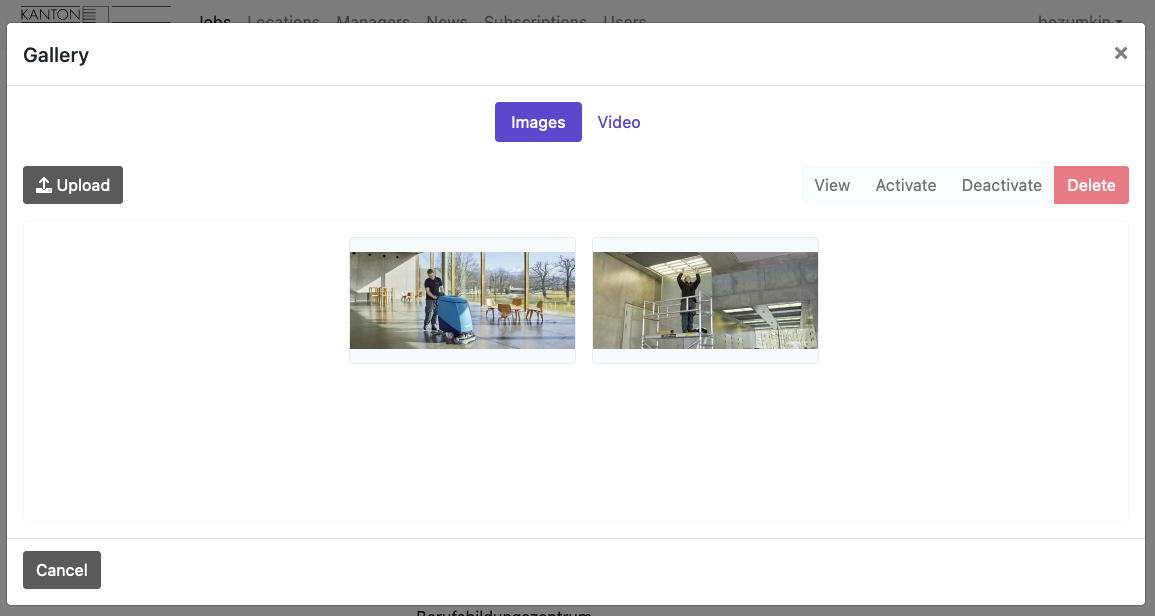Select the worker on scaffold thumbnail
This screenshot has width=1155, height=616.
coord(705,300)
